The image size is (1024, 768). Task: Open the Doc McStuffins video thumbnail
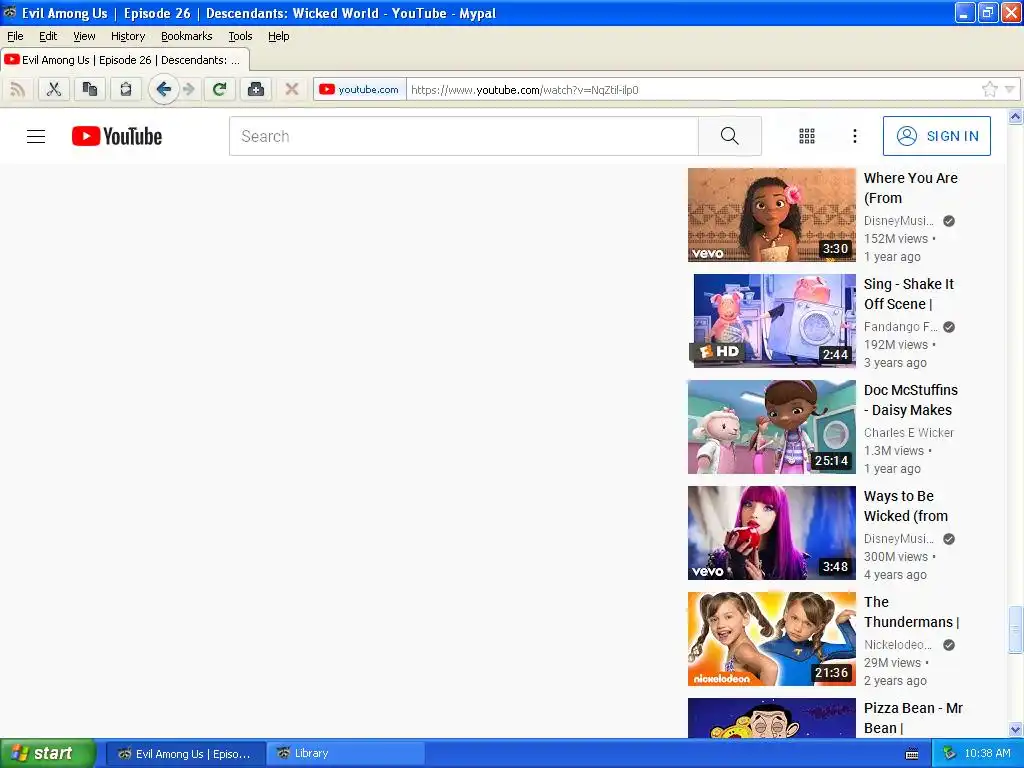[x=771, y=427]
